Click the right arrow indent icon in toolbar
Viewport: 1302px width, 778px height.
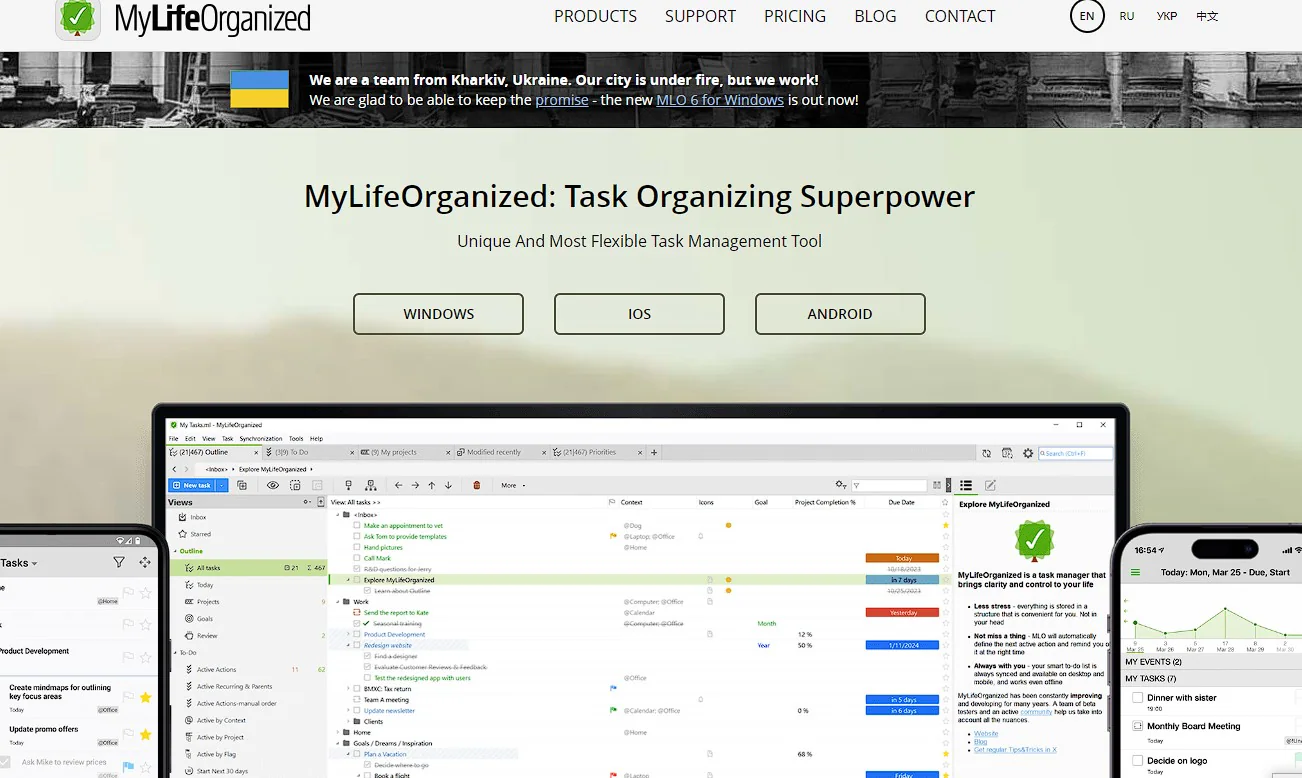pos(415,485)
